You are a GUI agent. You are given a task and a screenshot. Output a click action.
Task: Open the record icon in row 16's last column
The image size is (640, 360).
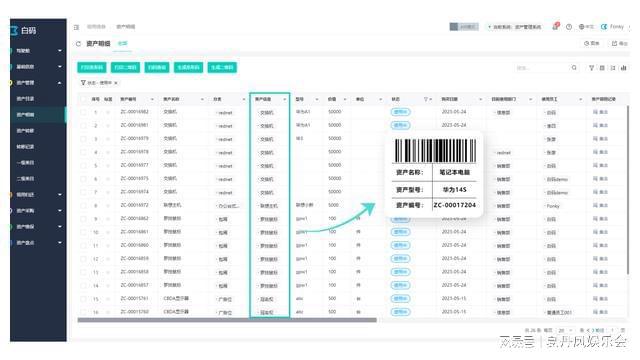tap(596, 312)
